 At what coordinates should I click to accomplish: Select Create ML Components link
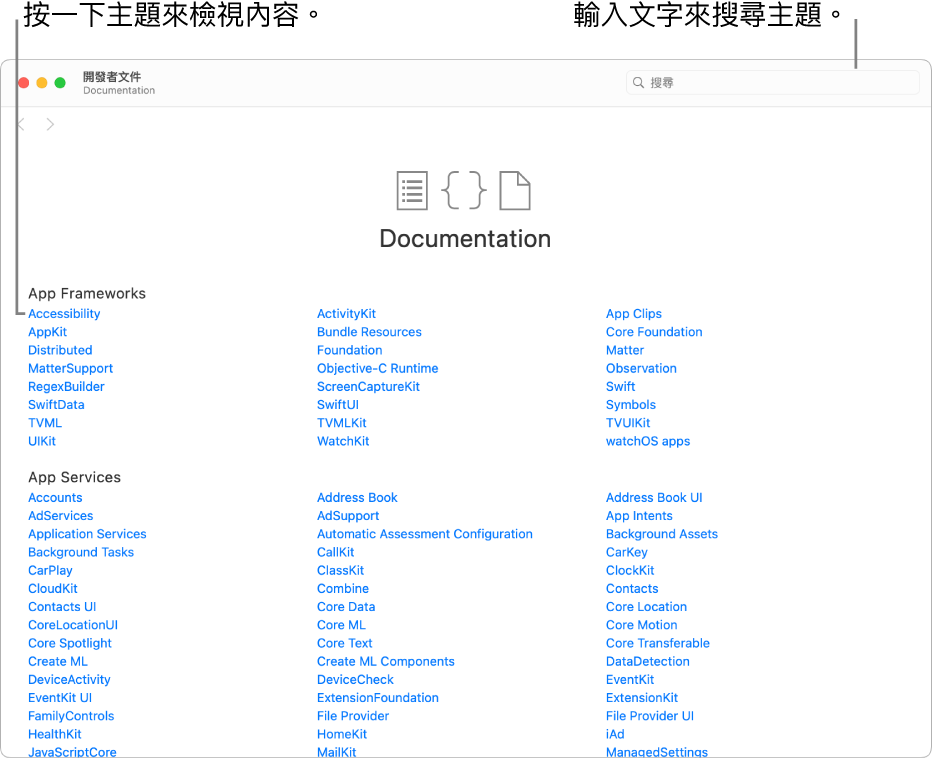385,662
